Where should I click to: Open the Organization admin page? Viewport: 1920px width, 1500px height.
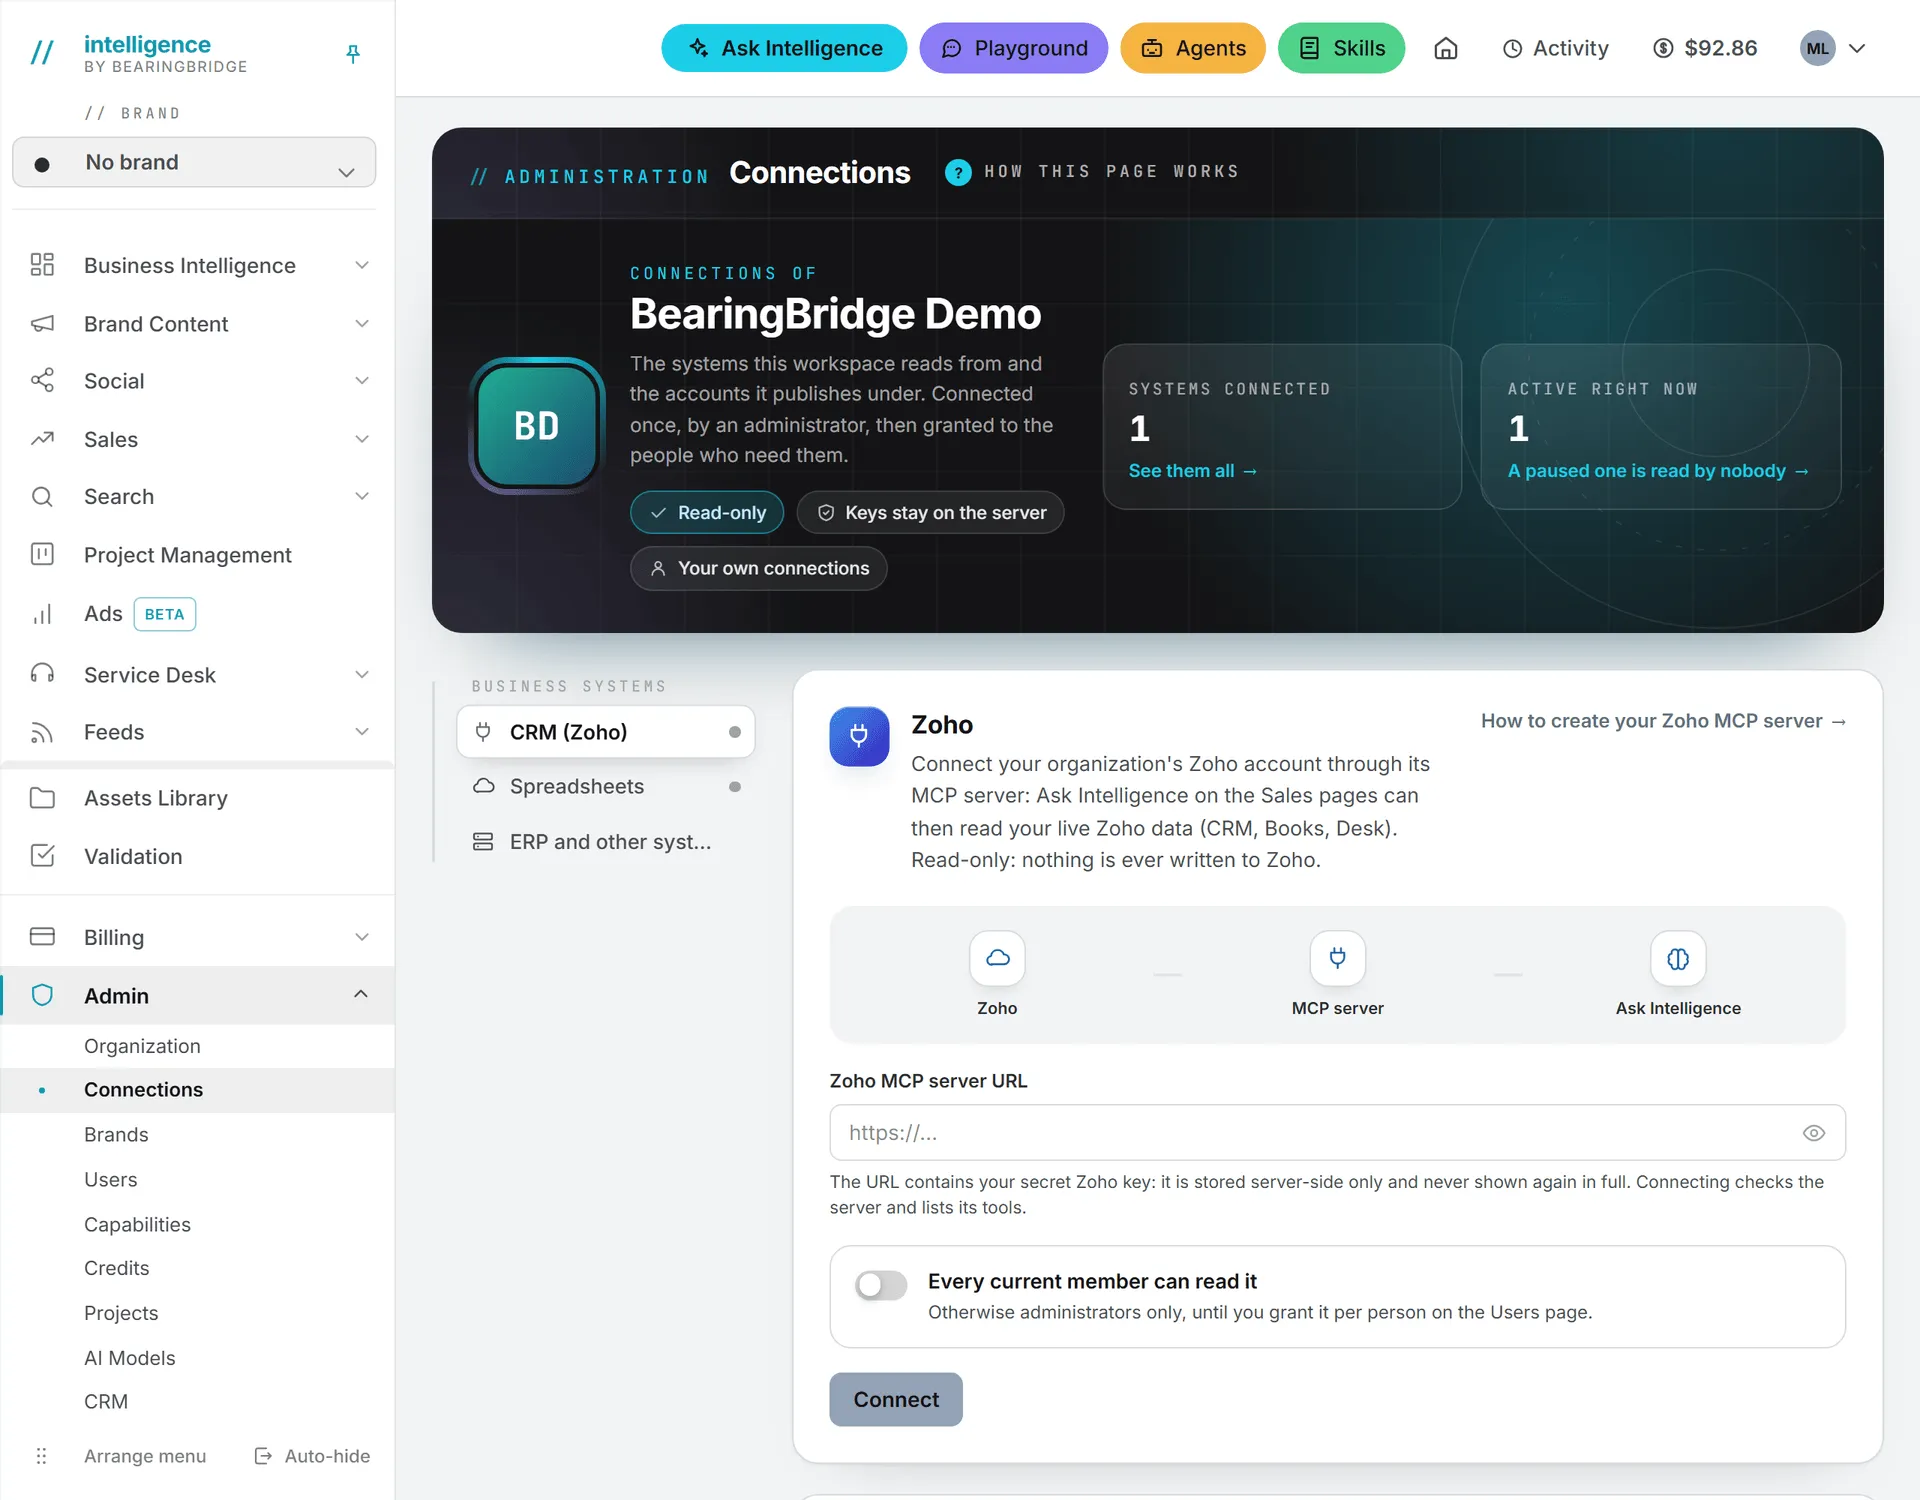142,1046
